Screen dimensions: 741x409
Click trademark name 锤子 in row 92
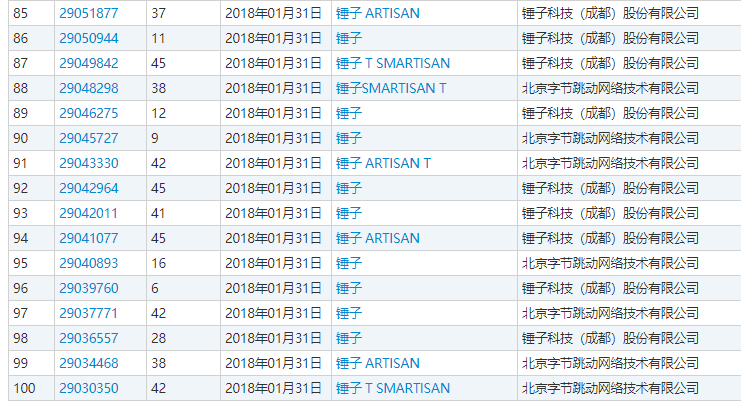point(349,189)
